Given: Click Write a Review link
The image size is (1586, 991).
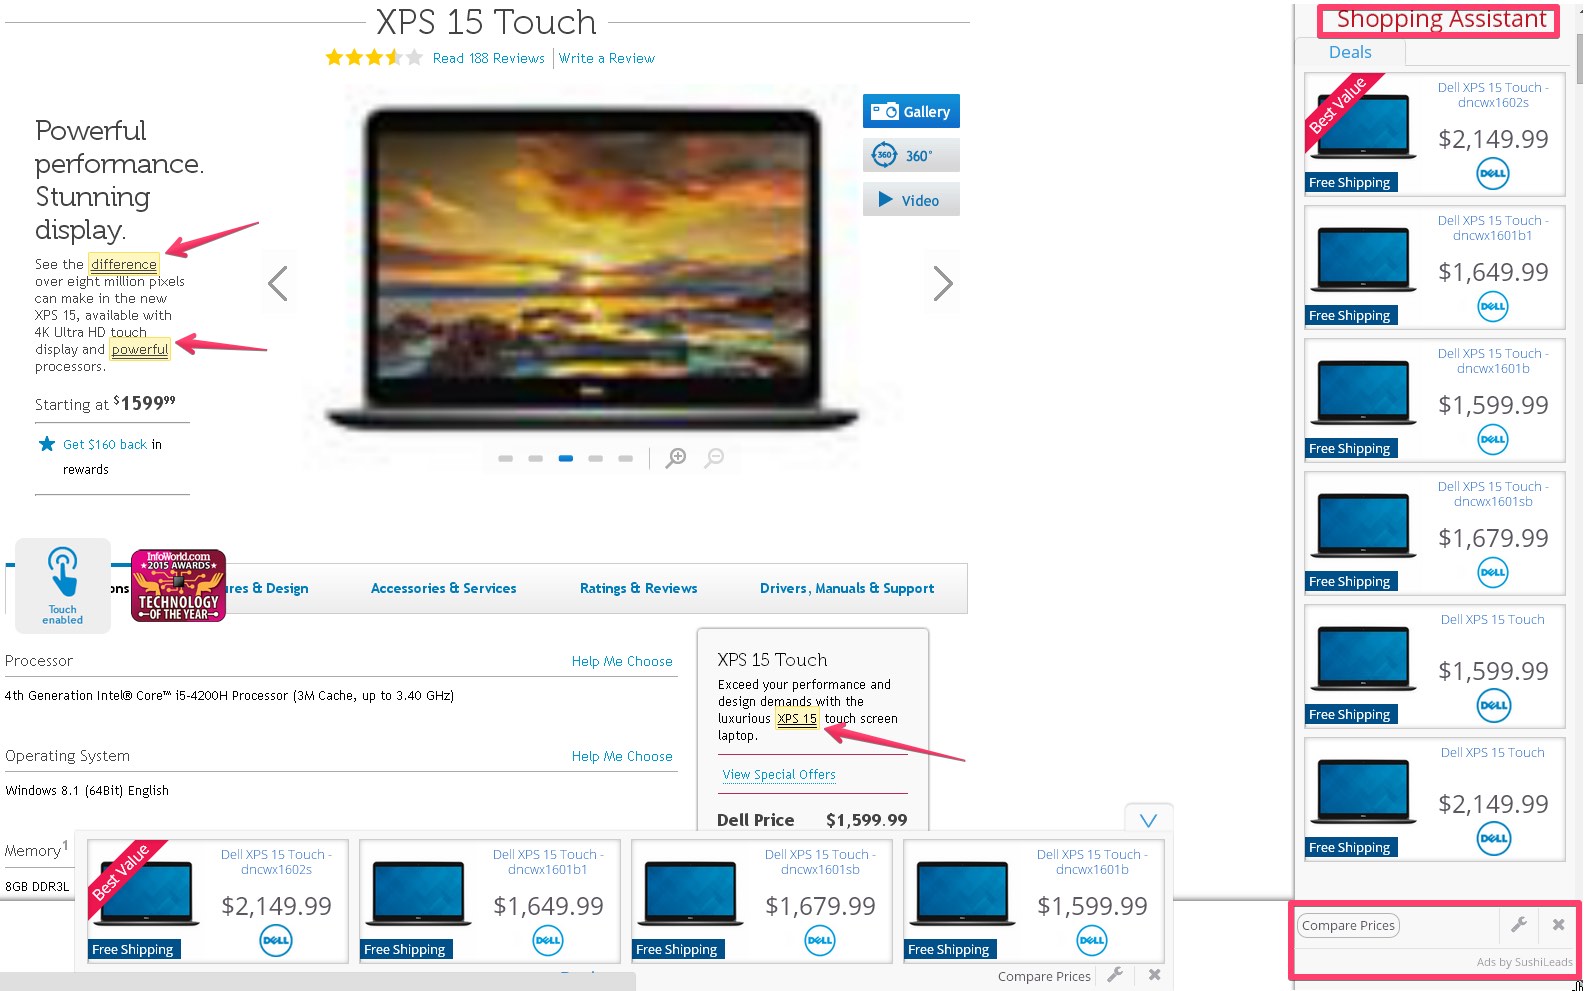Looking at the screenshot, I should tap(606, 58).
